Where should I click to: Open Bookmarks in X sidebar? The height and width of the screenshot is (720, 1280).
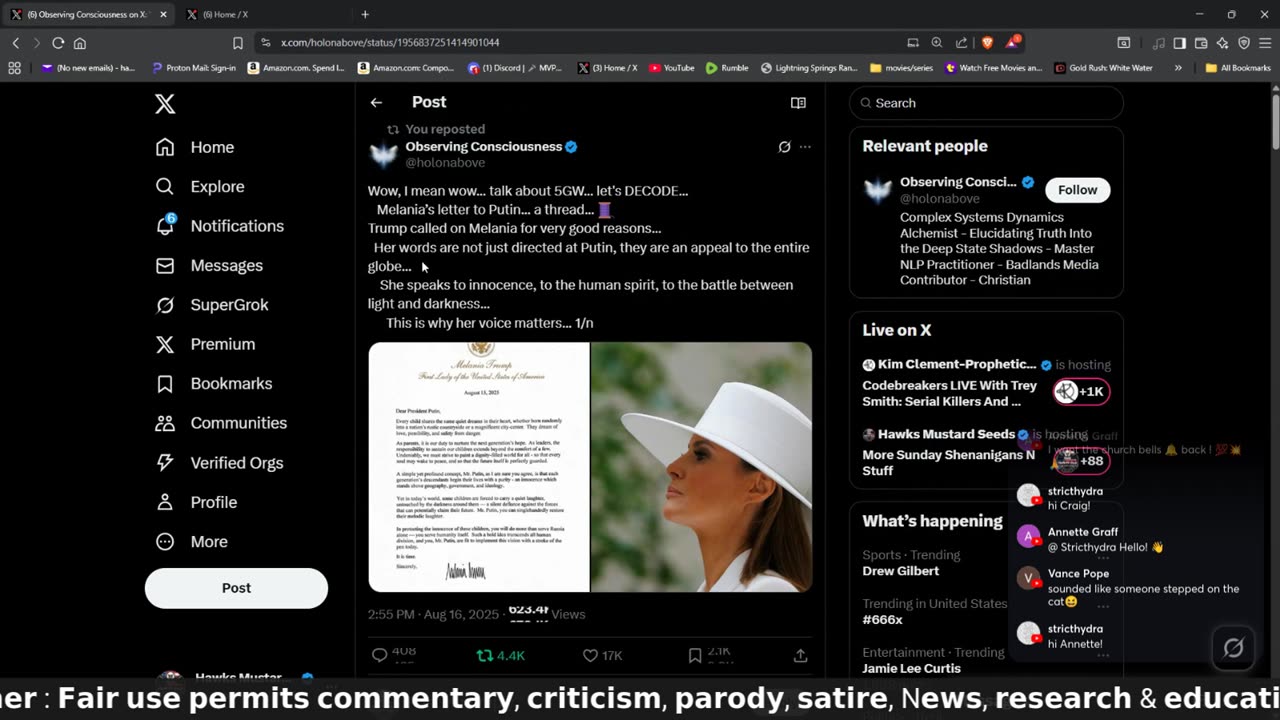point(214,383)
